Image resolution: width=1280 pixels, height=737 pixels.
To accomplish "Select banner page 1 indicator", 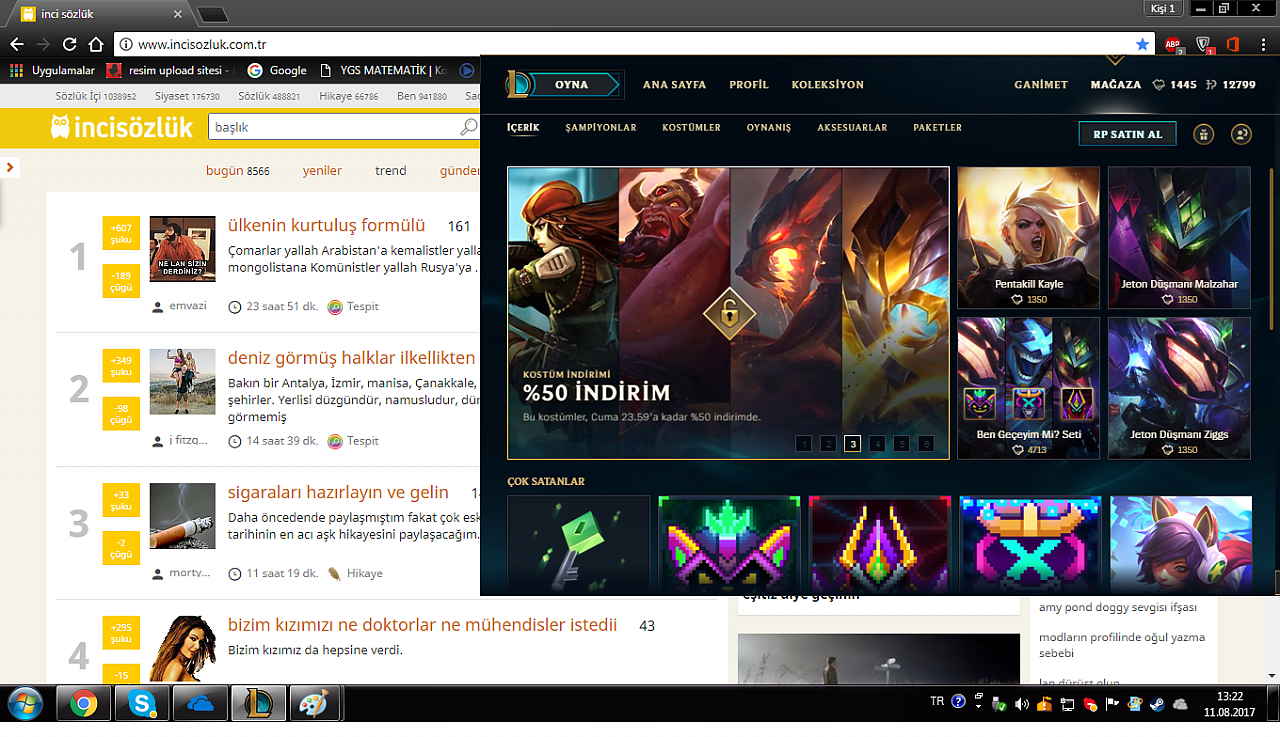I will 804,443.
